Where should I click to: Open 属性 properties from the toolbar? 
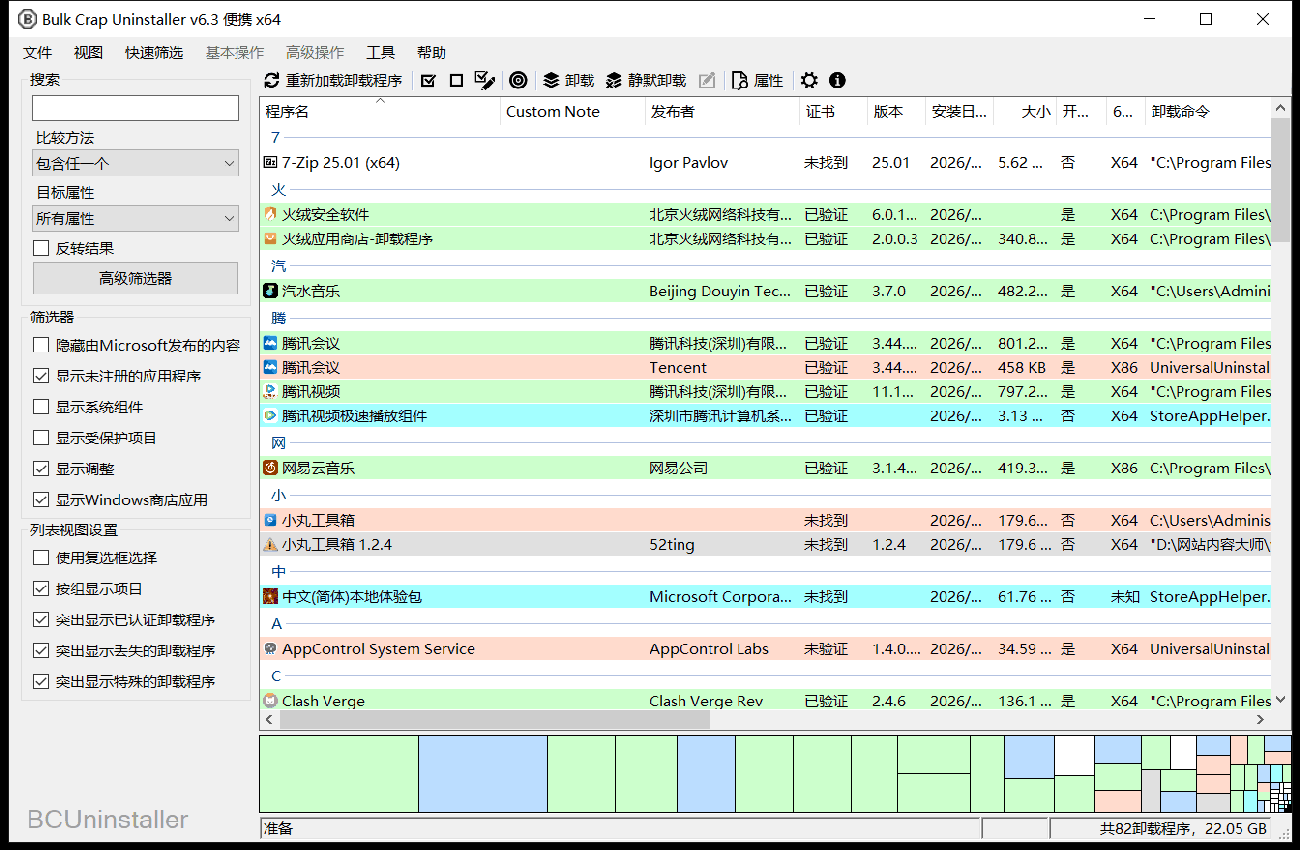point(757,81)
